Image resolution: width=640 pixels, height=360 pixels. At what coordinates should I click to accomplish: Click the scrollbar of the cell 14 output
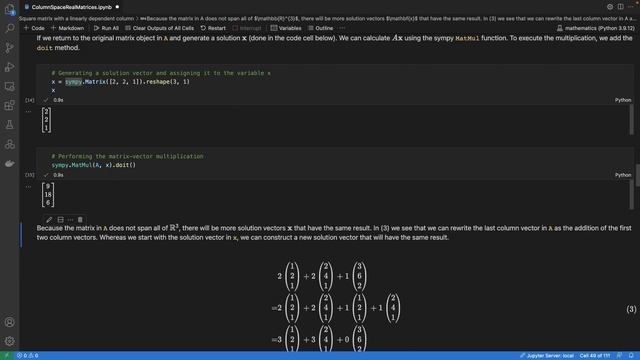coord(631,120)
